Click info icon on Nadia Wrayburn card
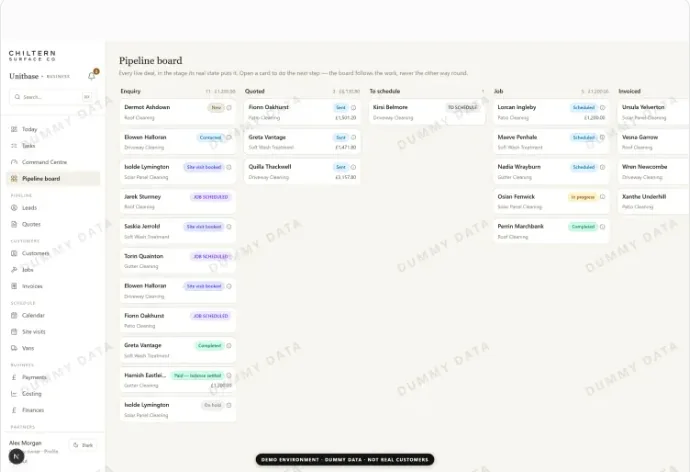 [x=602, y=167]
